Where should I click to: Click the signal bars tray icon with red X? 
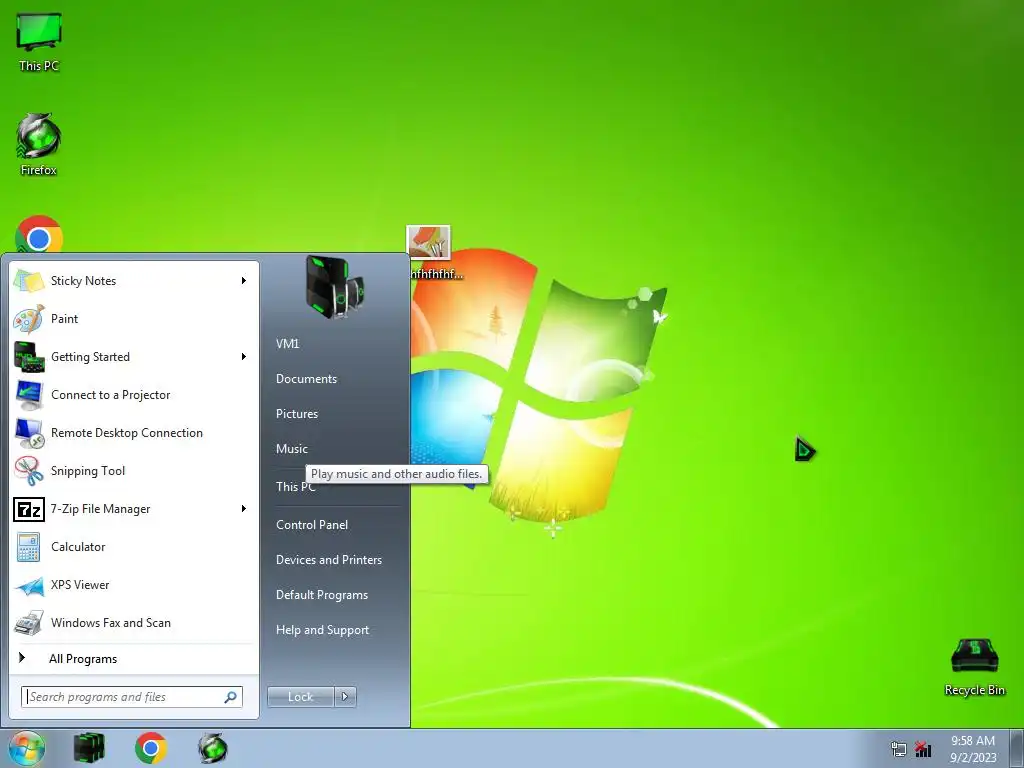click(x=923, y=749)
